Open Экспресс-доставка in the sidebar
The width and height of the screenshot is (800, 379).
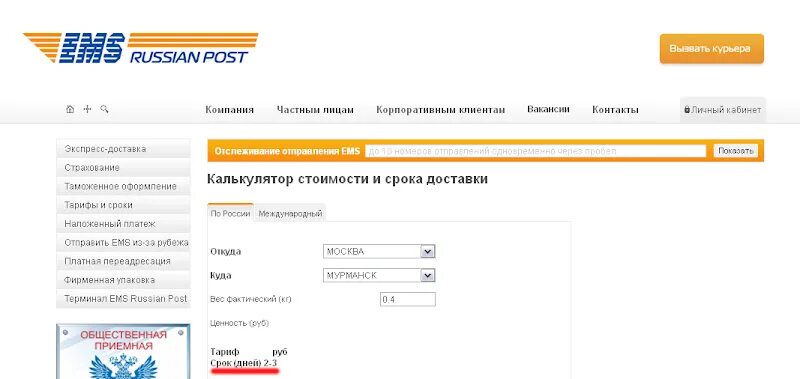tap(123, 149)
